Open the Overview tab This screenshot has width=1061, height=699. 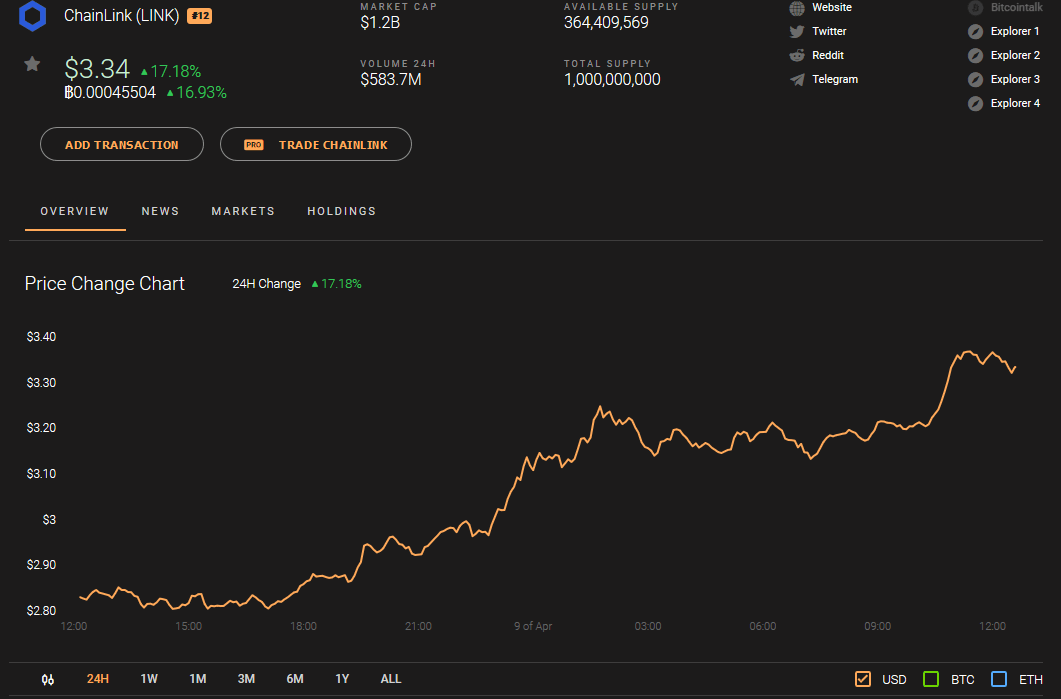74,211
